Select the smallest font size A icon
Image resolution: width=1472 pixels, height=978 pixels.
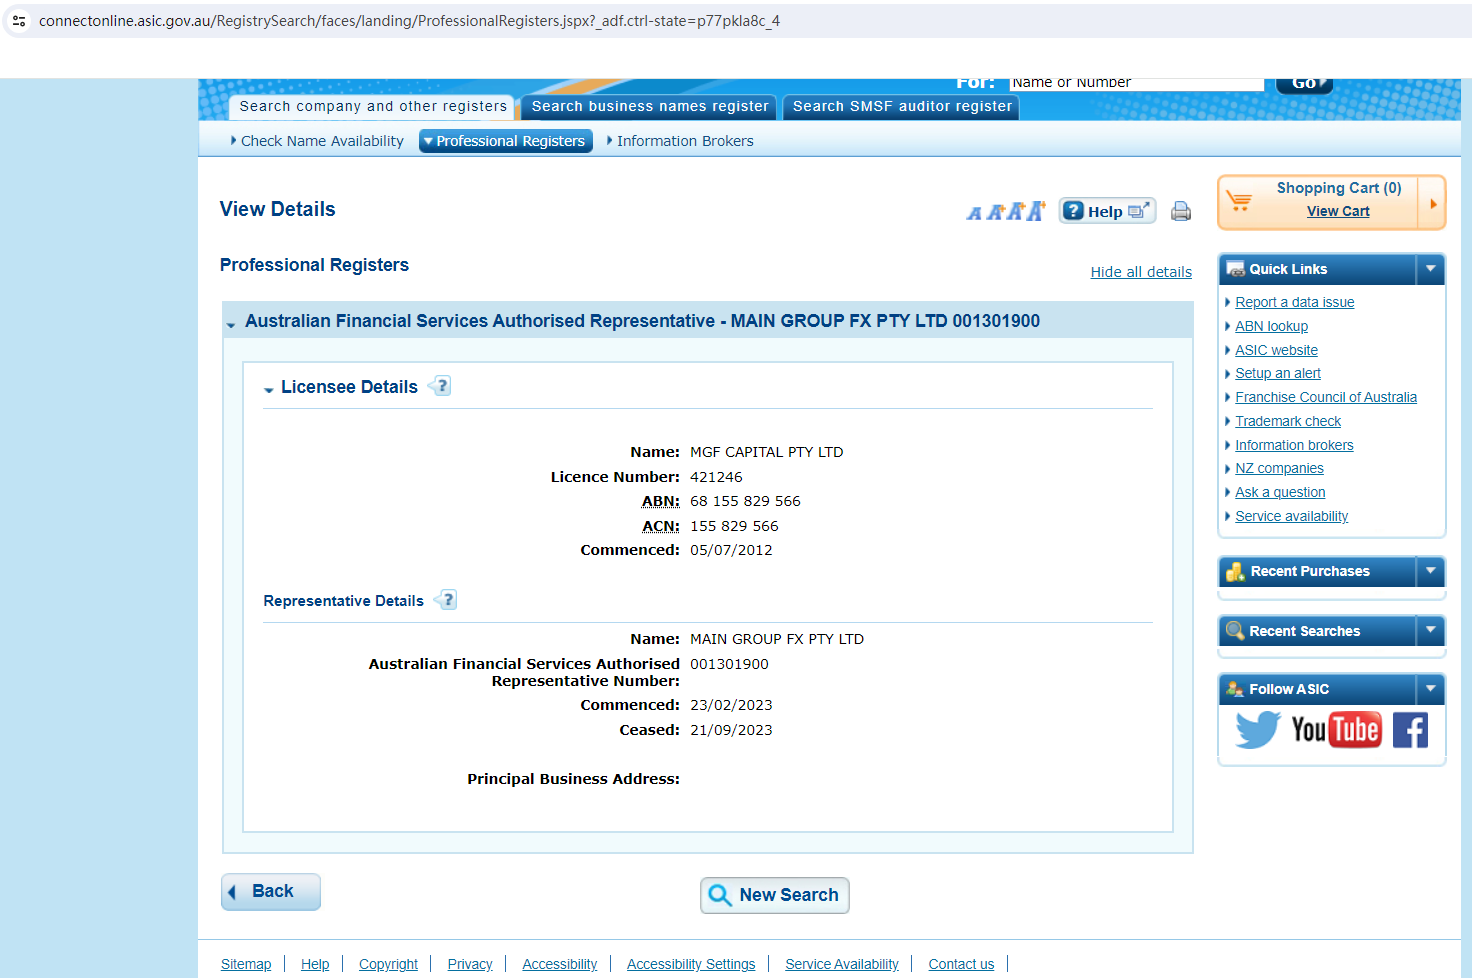coord(974,213)
